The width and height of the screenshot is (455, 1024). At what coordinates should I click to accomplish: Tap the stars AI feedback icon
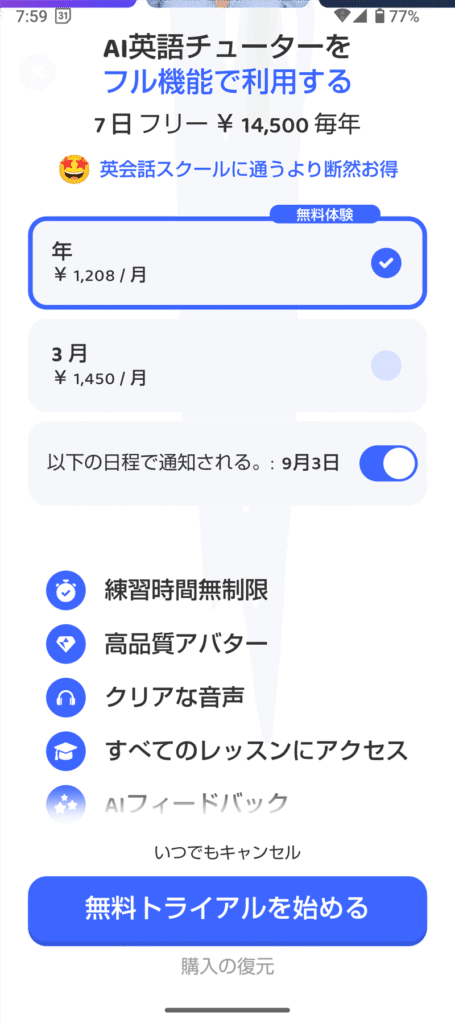[65, 803]
